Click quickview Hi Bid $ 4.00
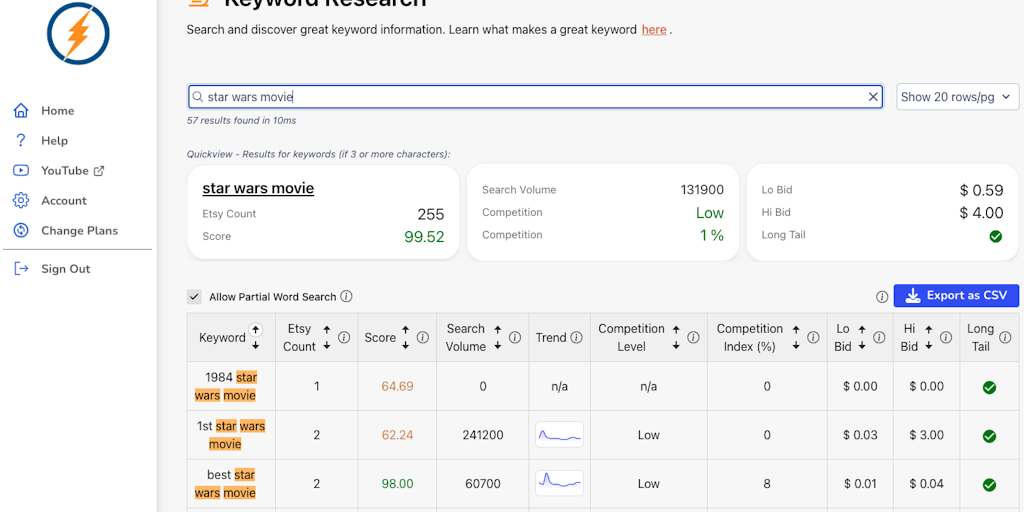This screenshot has width=1024, height=512. [982, 213]
